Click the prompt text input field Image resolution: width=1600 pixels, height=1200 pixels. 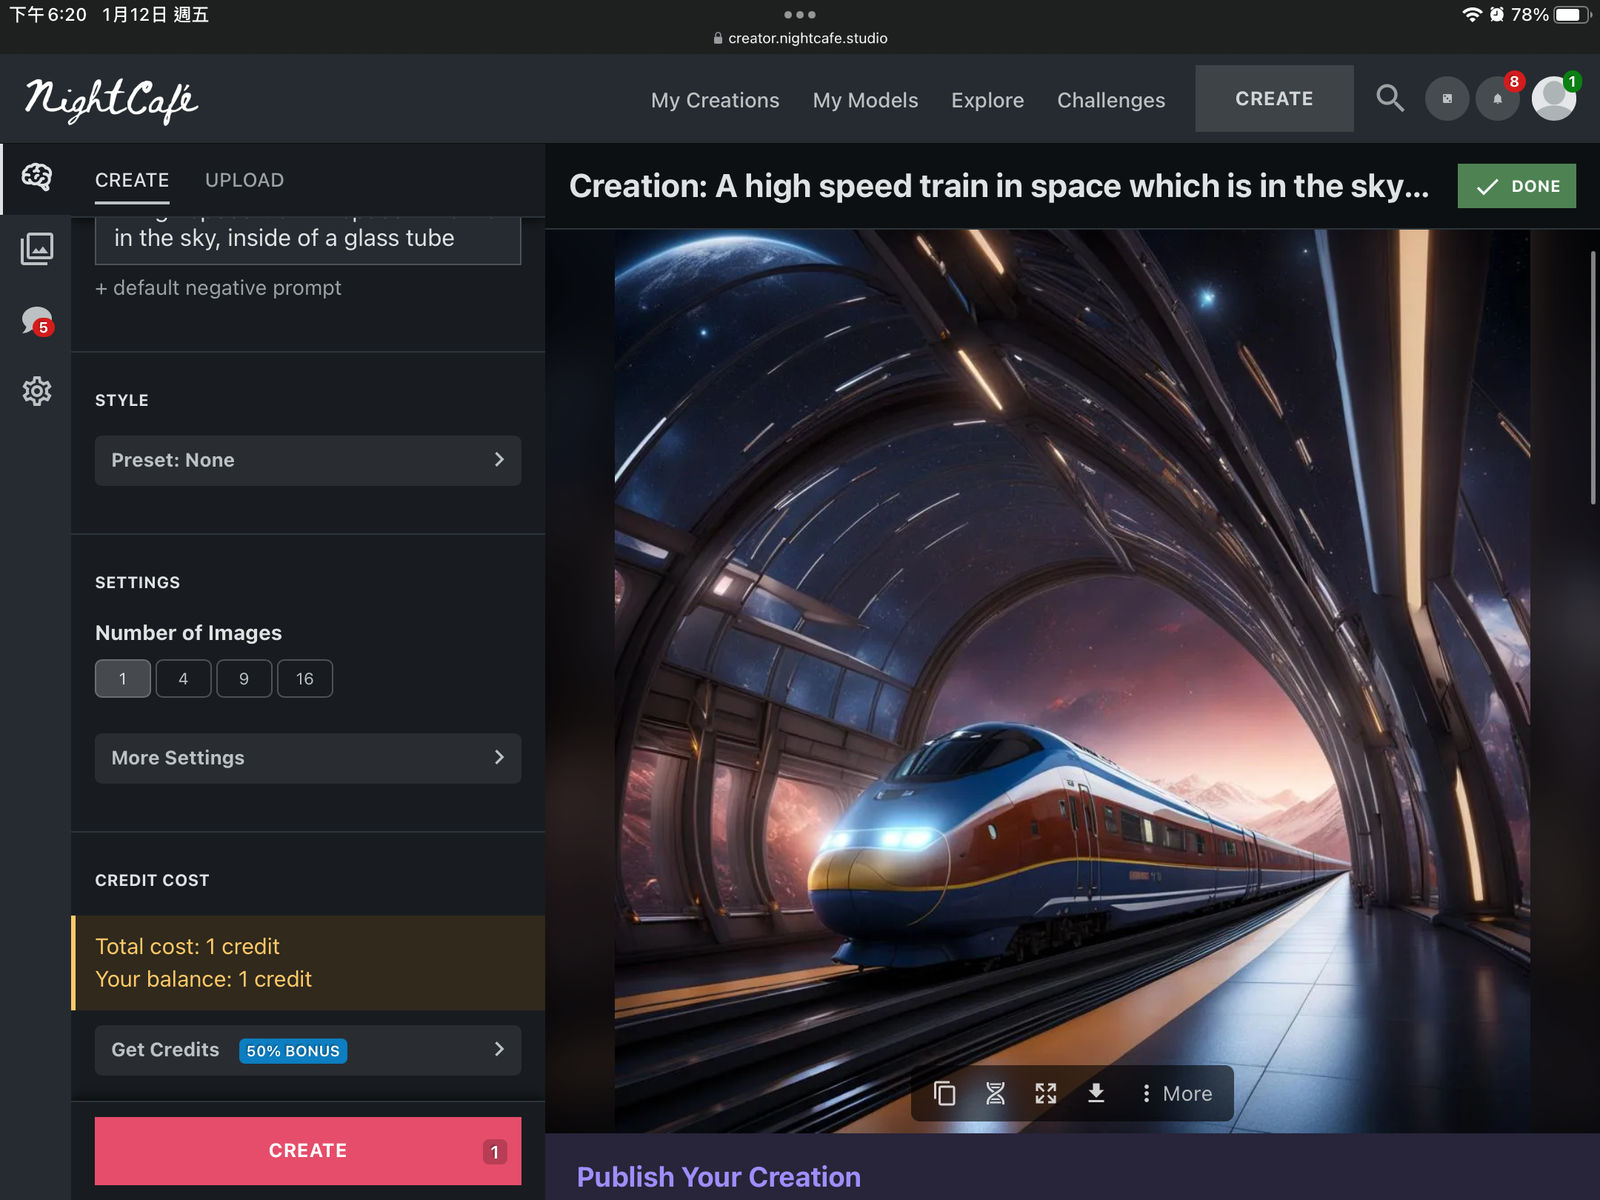coord(308,239)
